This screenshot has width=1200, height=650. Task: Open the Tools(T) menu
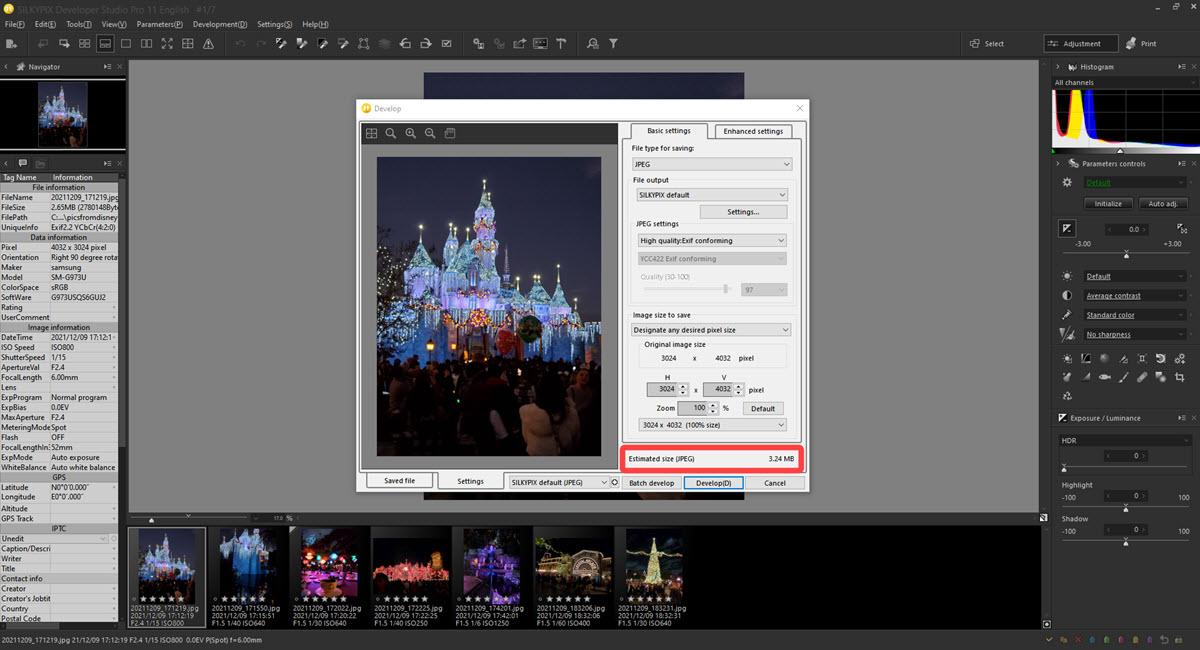coord(79,23)
